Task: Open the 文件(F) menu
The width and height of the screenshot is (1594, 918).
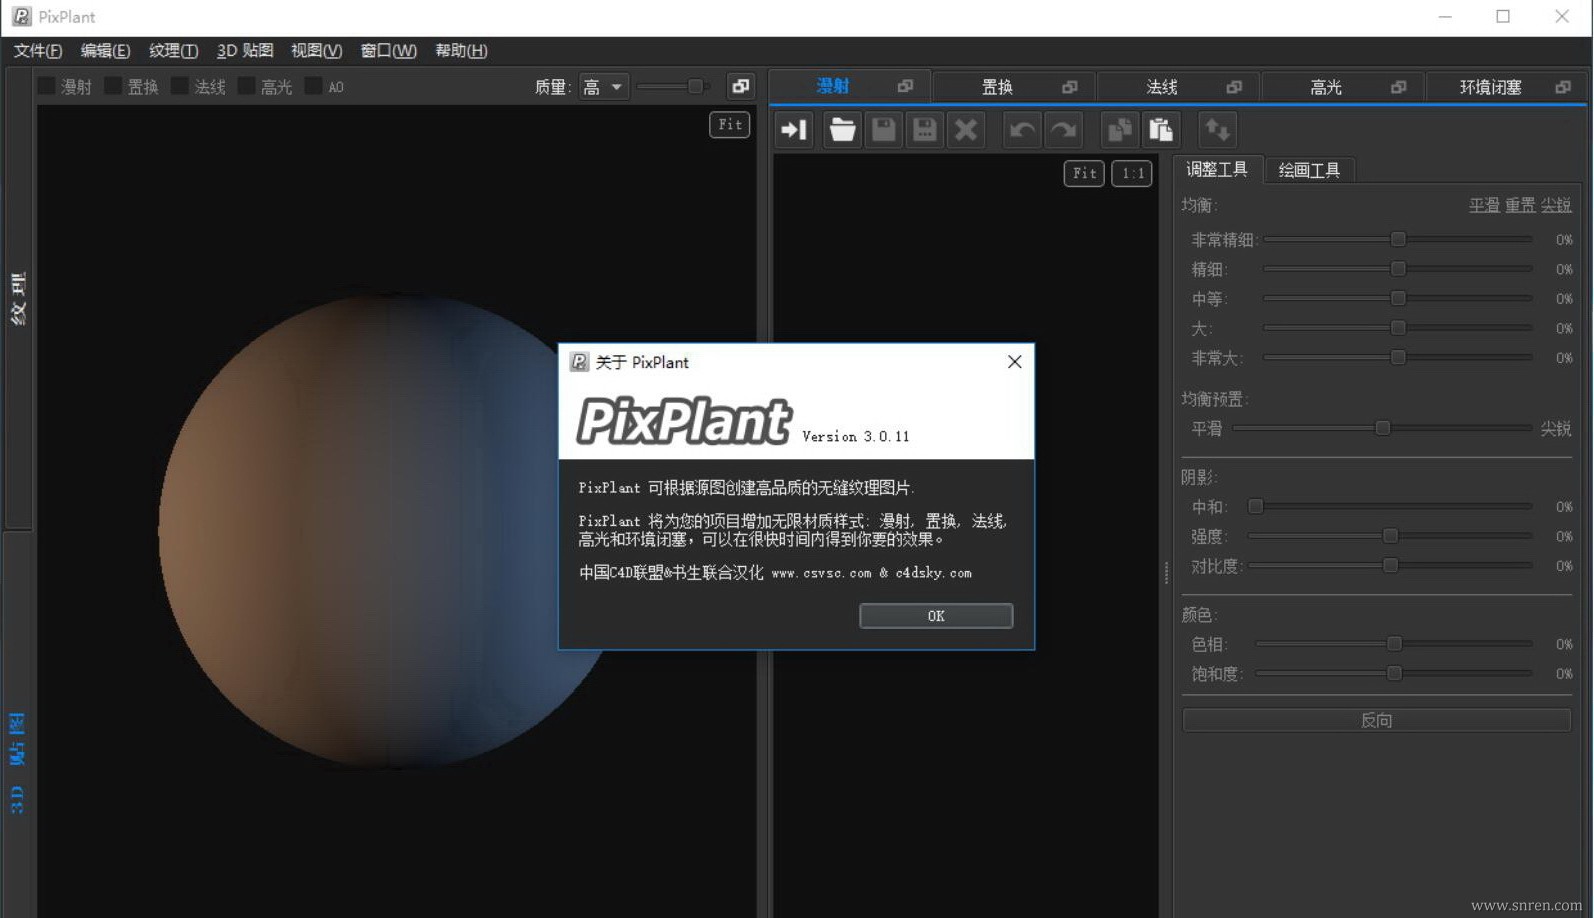Action: click(38, 51)
